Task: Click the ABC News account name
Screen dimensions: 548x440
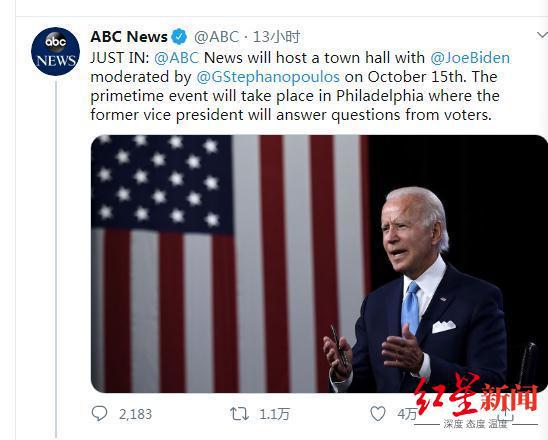Action: [x=129, y=37]
